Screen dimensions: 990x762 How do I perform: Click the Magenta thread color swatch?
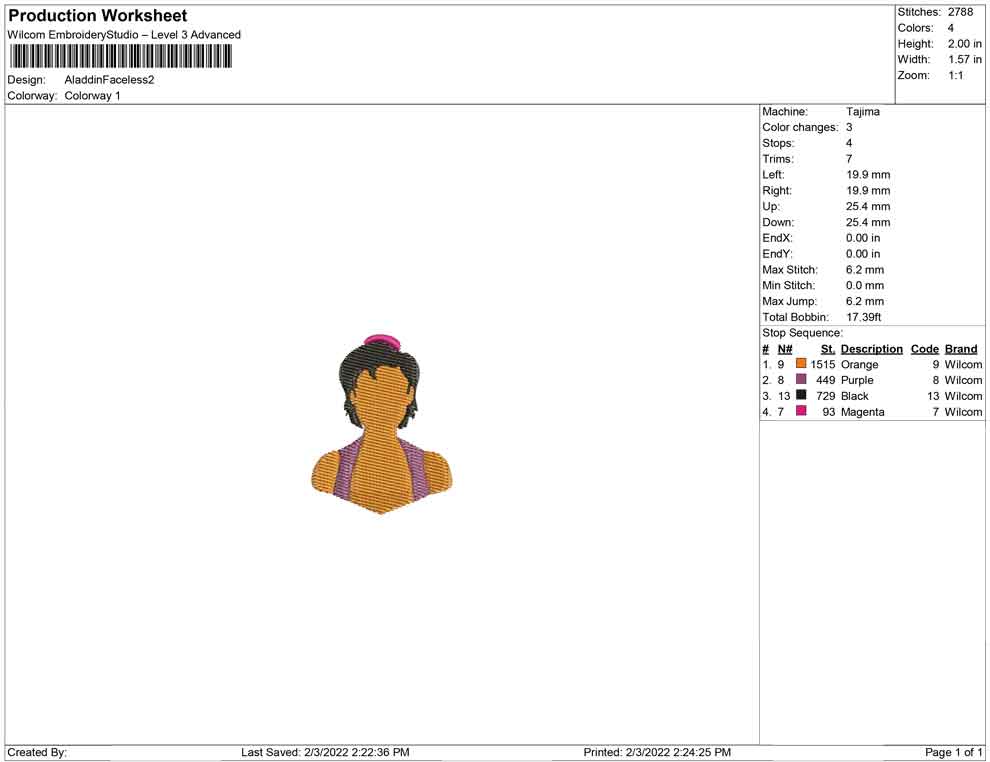point(801,411)
